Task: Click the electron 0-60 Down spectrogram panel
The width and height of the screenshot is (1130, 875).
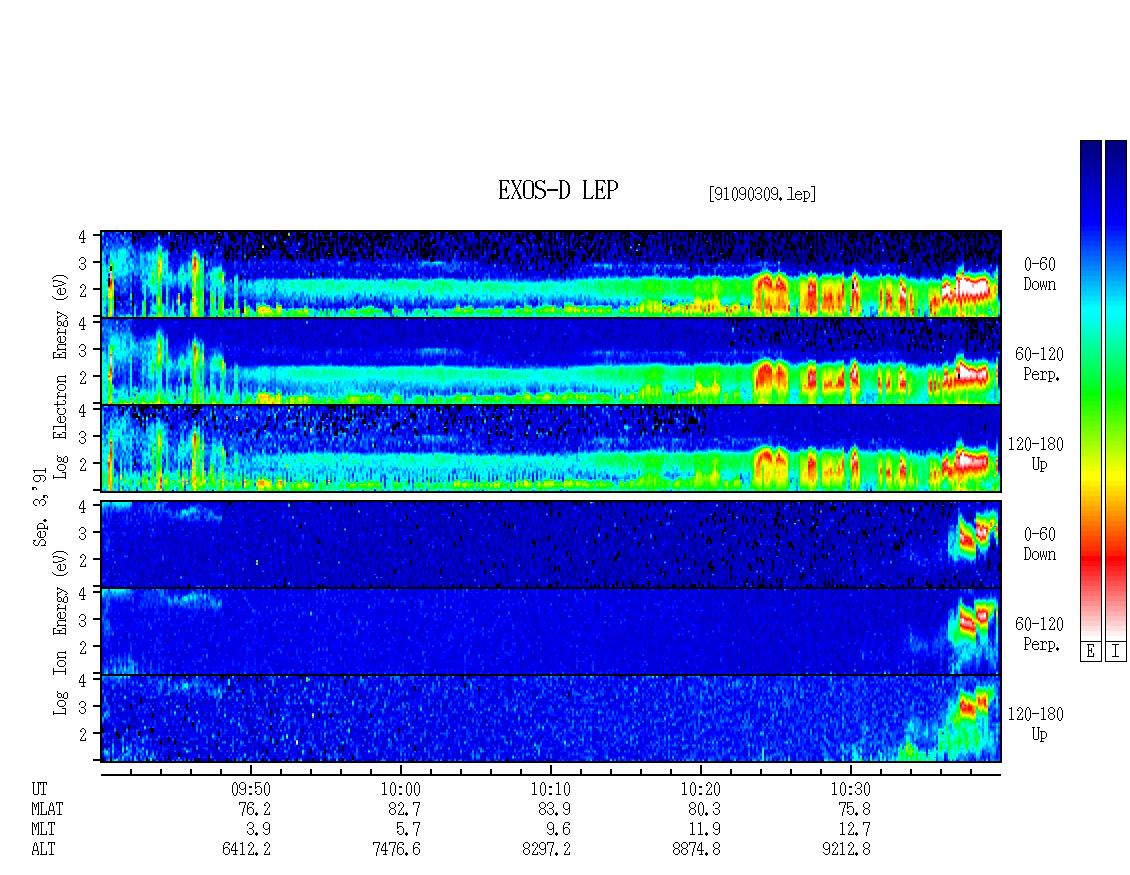Action: pyautogui.click(x=551, y=274)
